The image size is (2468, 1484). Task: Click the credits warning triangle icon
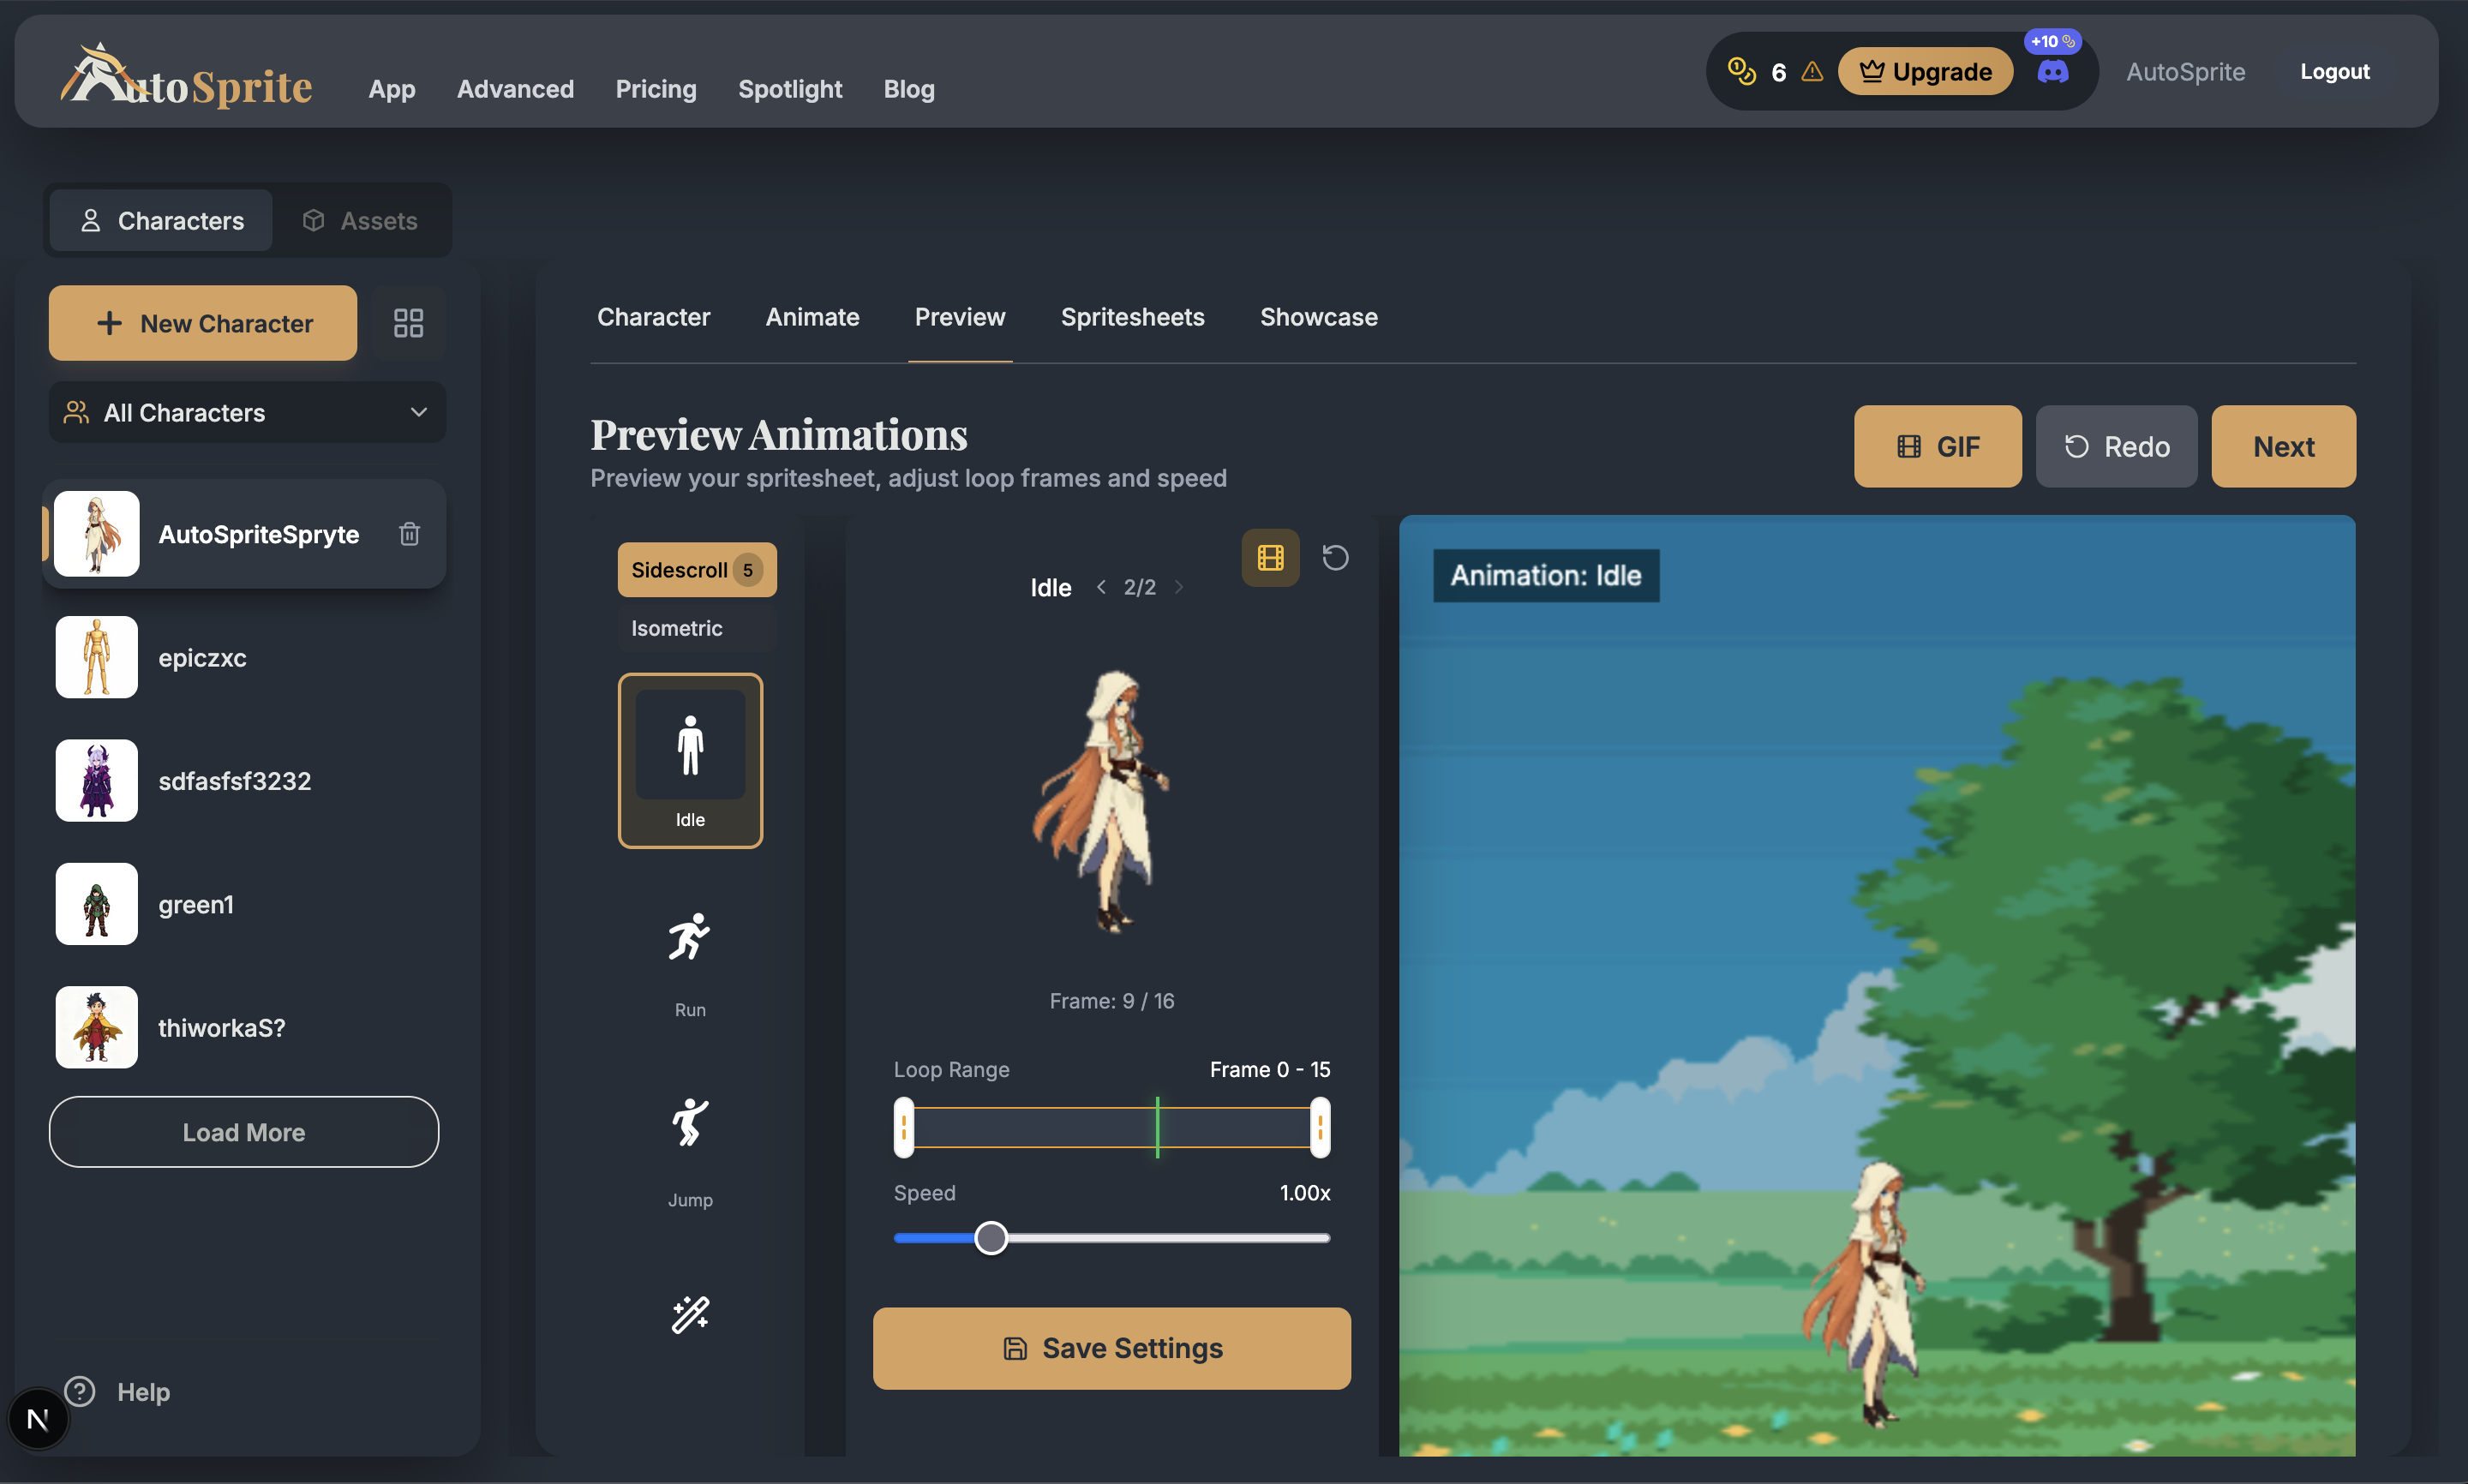[1812, 72]
